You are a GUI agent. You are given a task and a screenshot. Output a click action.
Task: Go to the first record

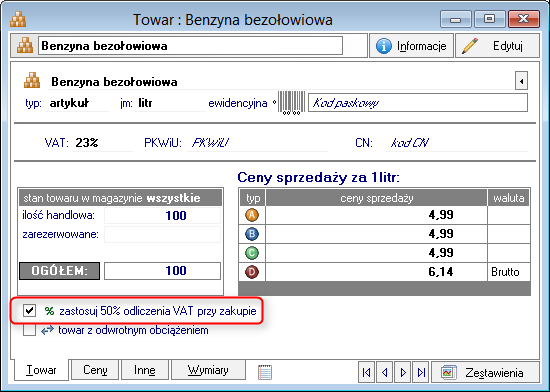pos(367,372)
